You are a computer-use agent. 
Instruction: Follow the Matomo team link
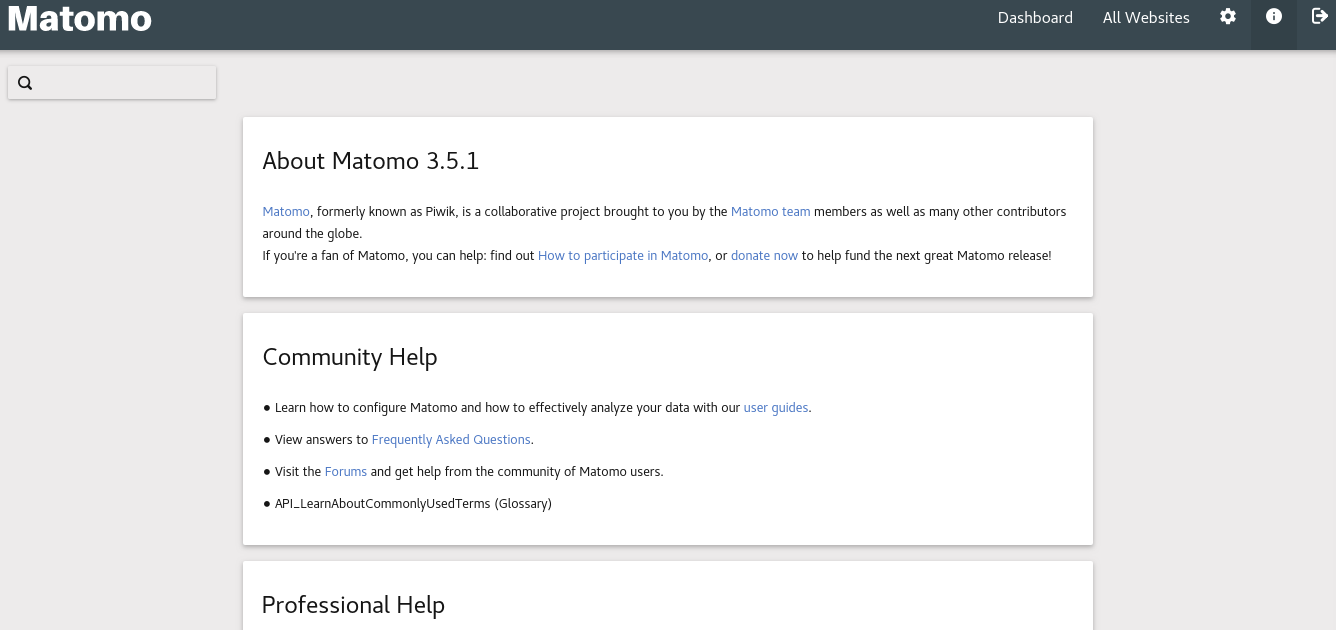click(771, 211)
